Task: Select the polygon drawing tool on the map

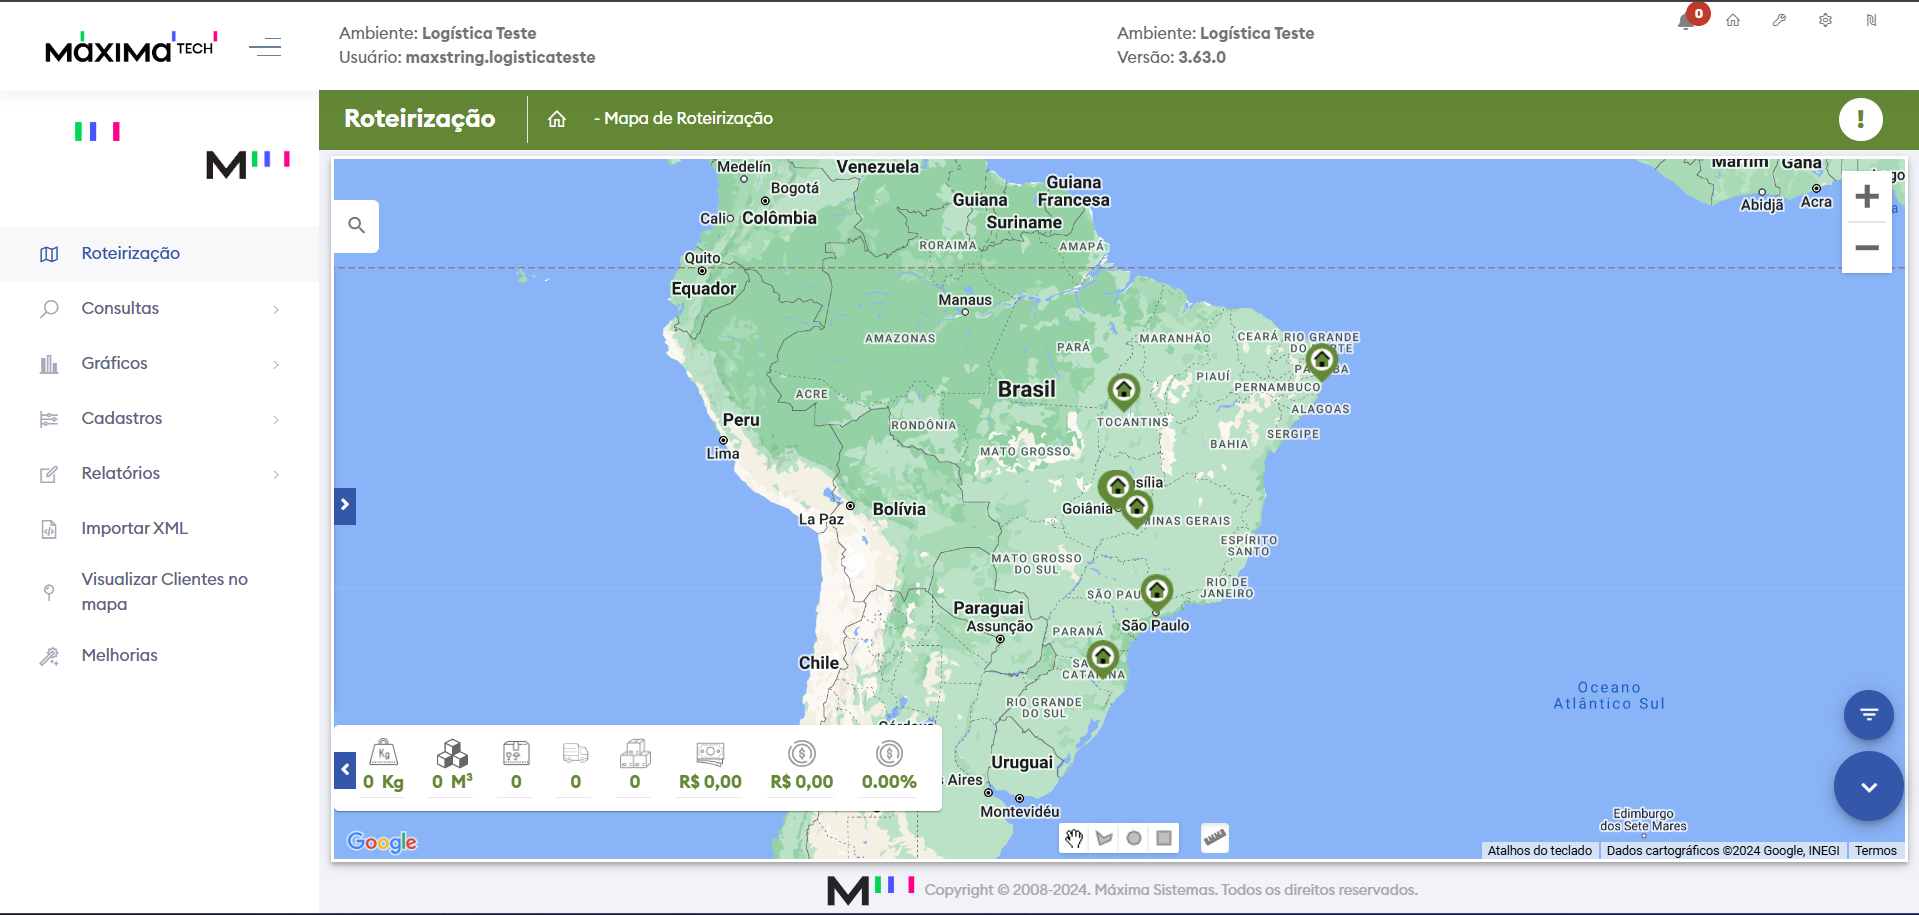Action: pyautogui.click(x=1104, y=838)
